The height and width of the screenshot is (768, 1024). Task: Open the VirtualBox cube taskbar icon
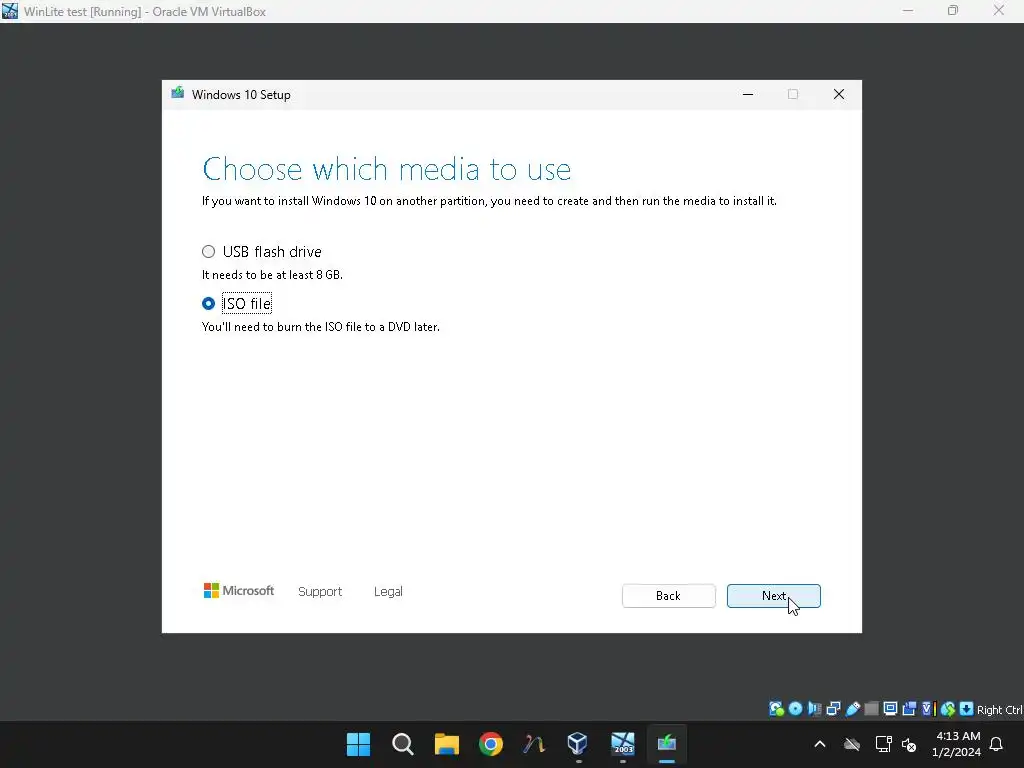click(577, 744)
